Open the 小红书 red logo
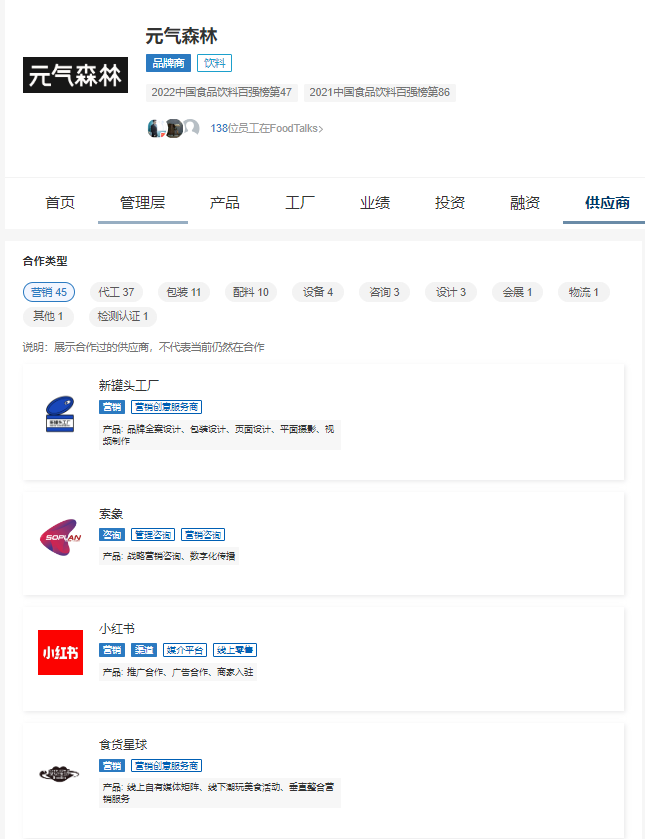 click(60, 652)
